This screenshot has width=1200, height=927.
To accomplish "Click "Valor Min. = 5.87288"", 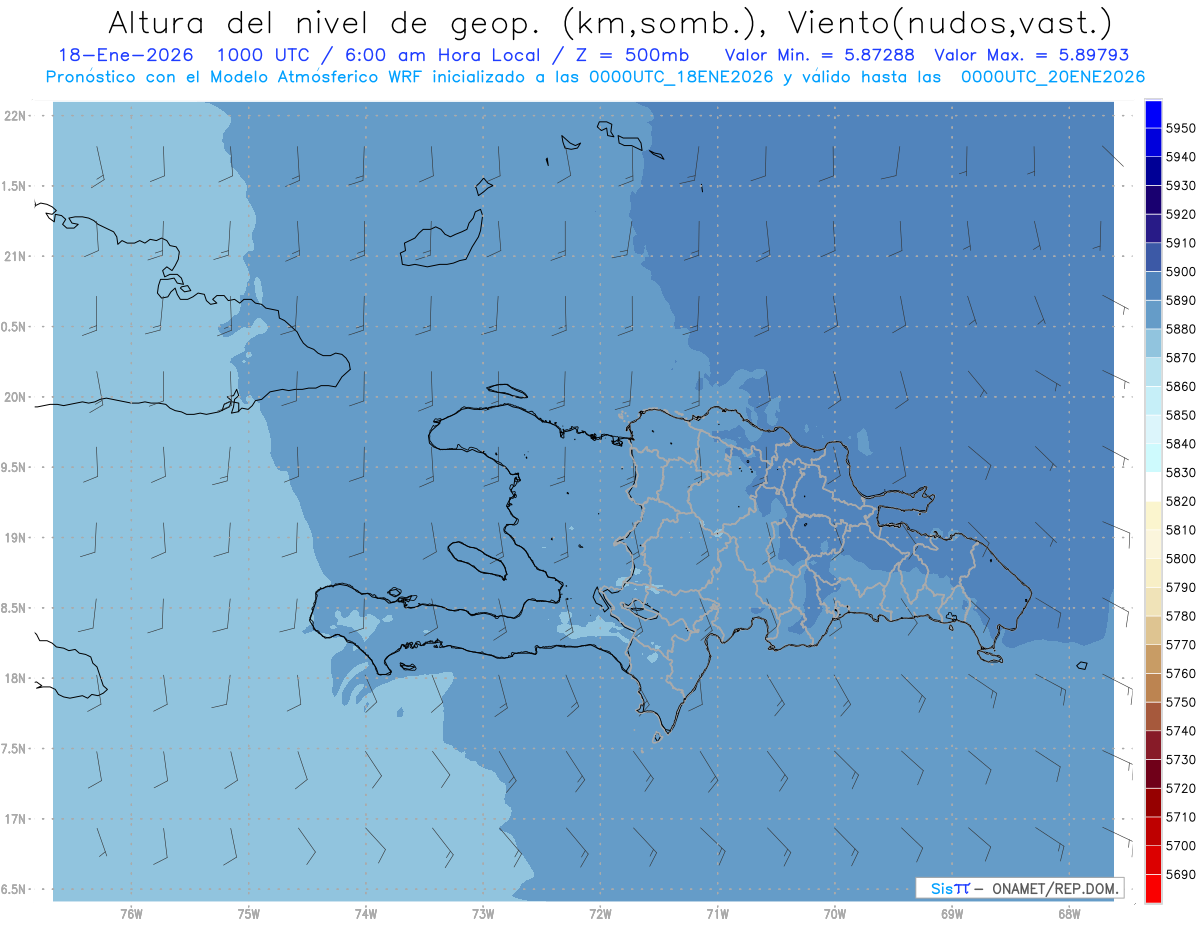I will pyautogui.click(x=820, y=56).
